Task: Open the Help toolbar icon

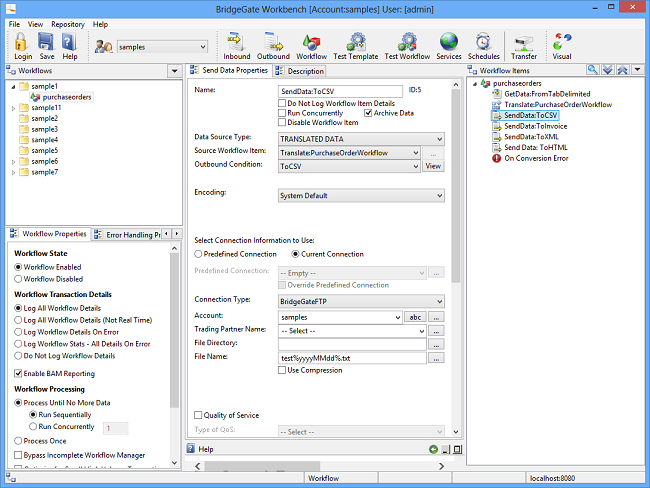Action: coord(70,46)
